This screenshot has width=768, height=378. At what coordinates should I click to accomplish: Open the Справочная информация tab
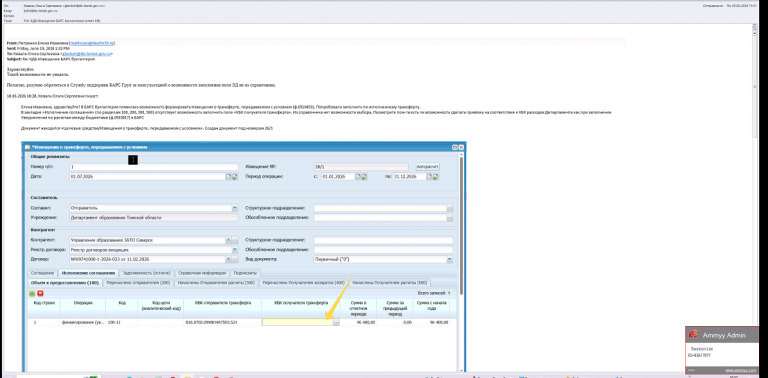click(x=202, y=273)
